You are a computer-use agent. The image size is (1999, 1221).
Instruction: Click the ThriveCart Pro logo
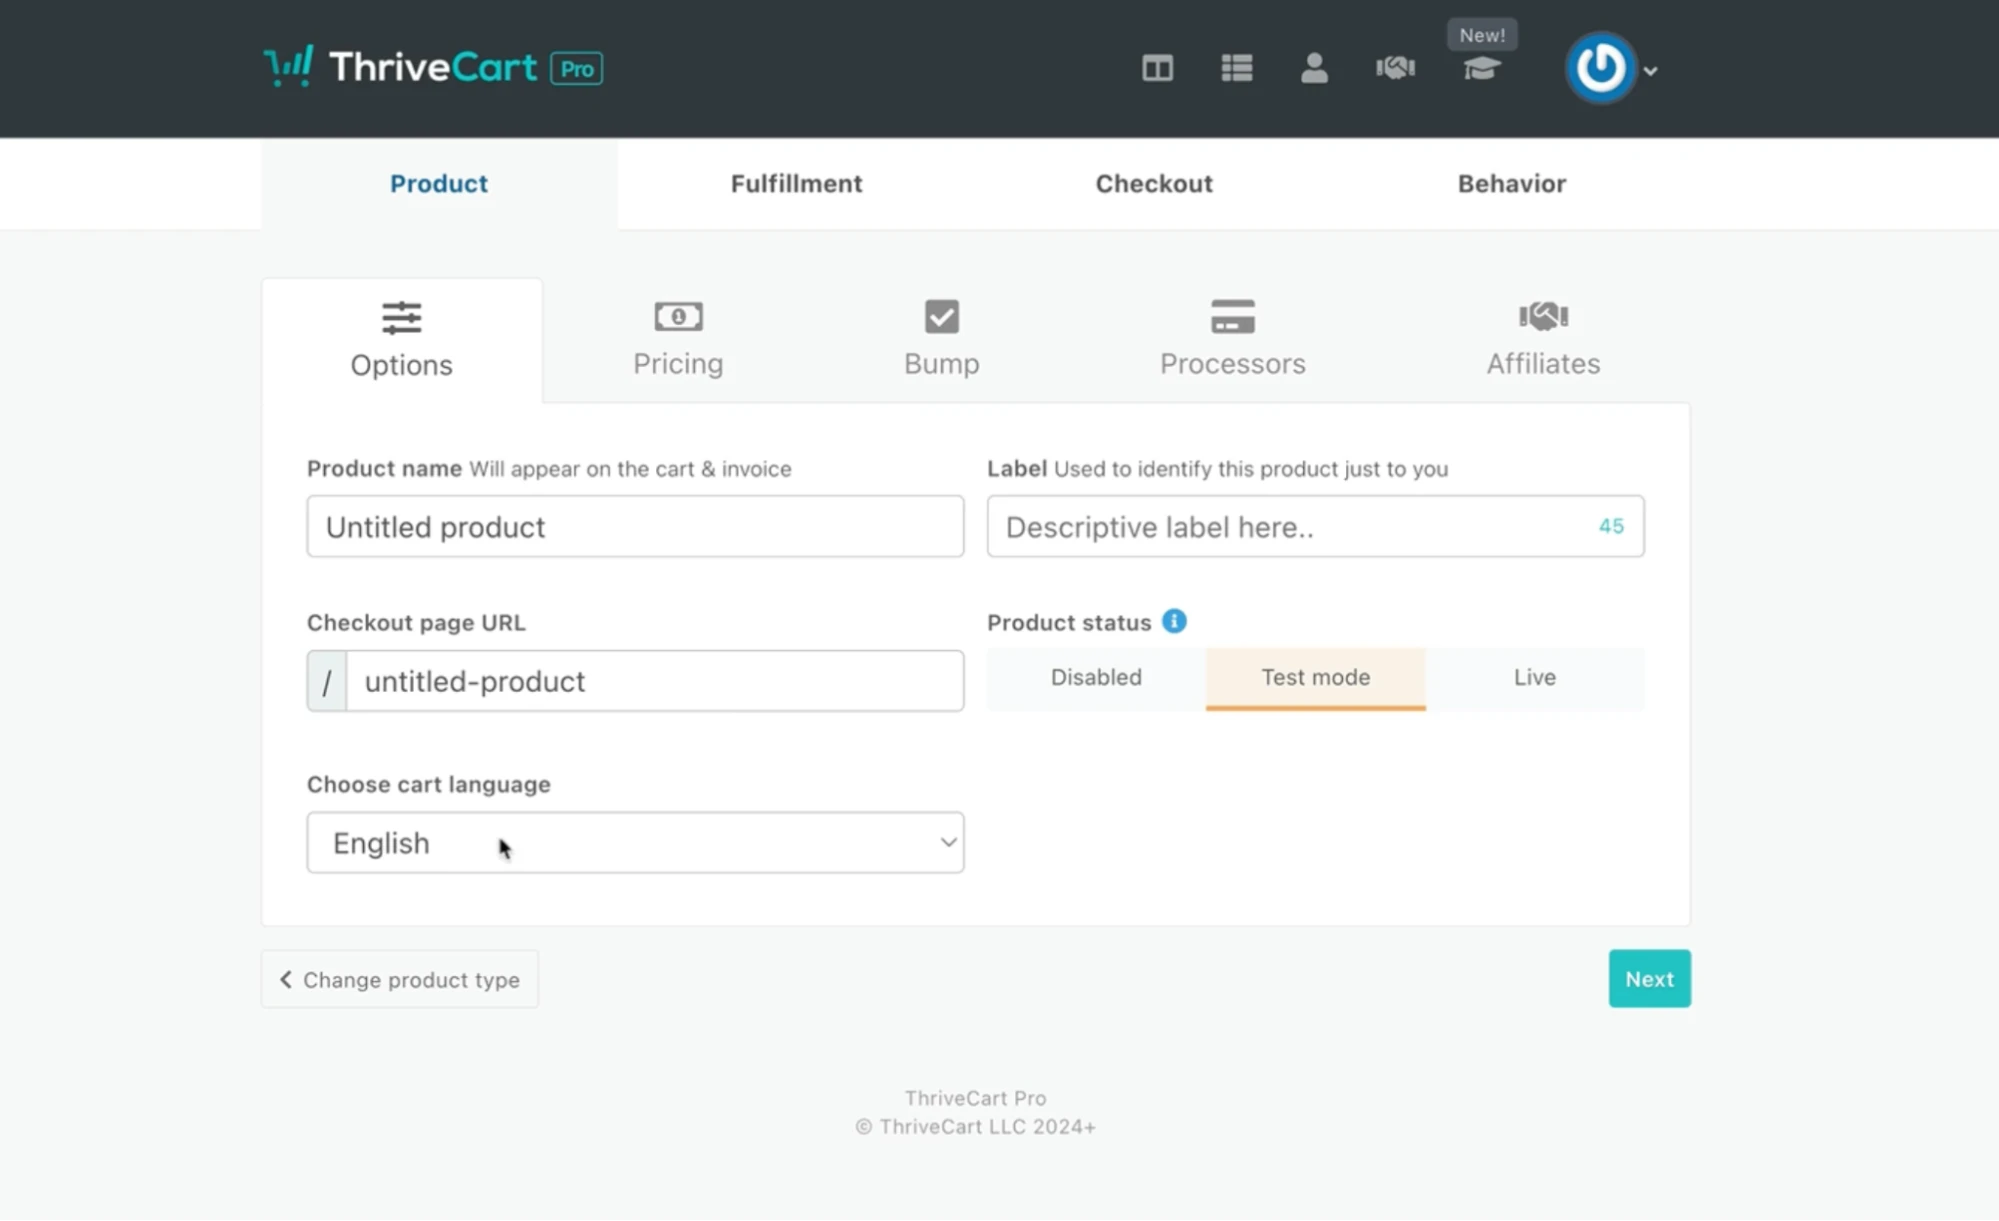(433, 67)
